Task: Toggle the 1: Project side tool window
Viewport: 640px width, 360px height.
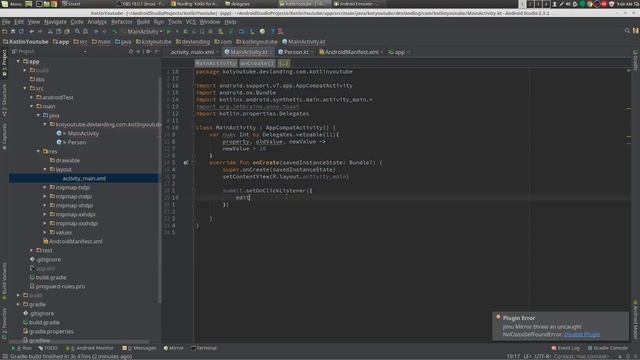Action: (4, 64)
